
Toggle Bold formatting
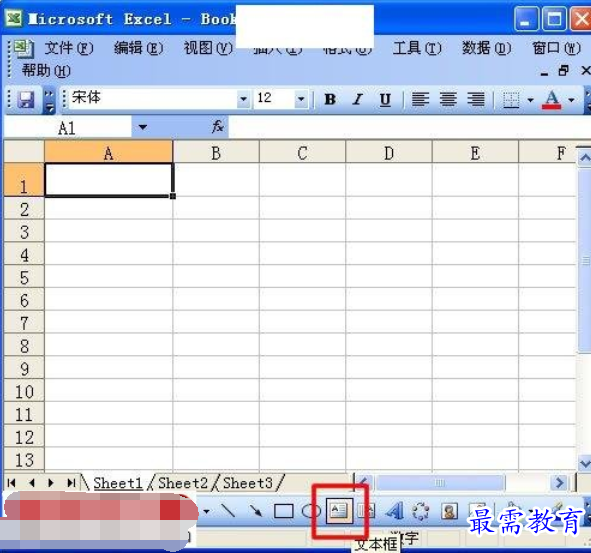tap(330, 100)
